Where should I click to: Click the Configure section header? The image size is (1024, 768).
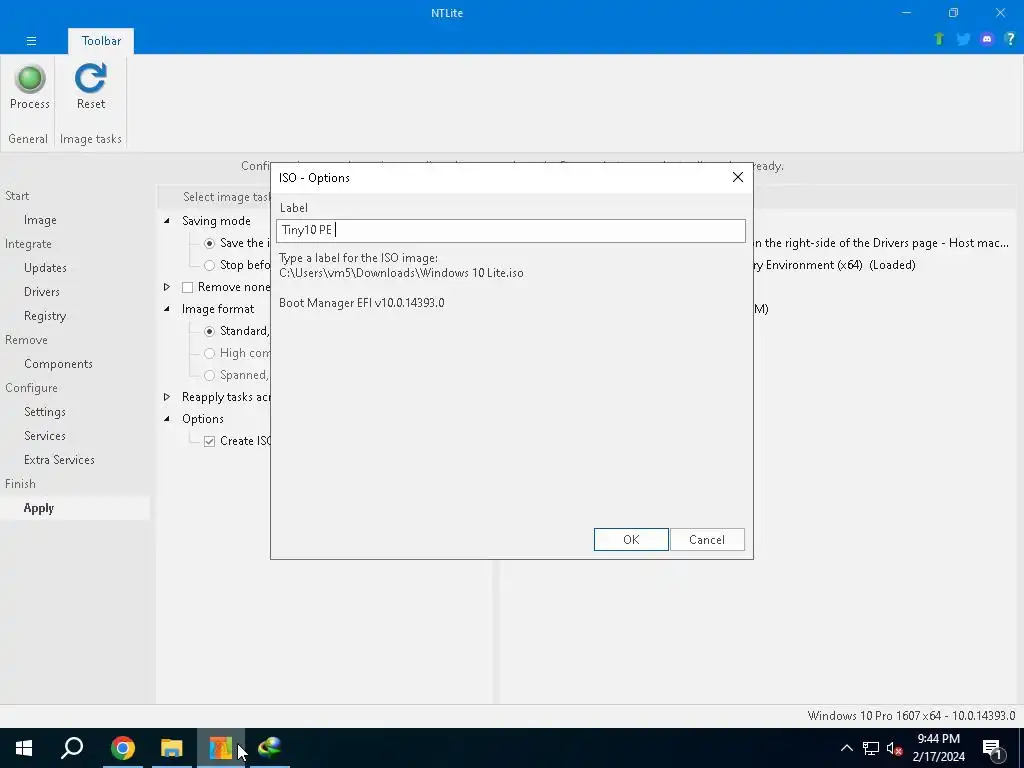click(31, 388)
